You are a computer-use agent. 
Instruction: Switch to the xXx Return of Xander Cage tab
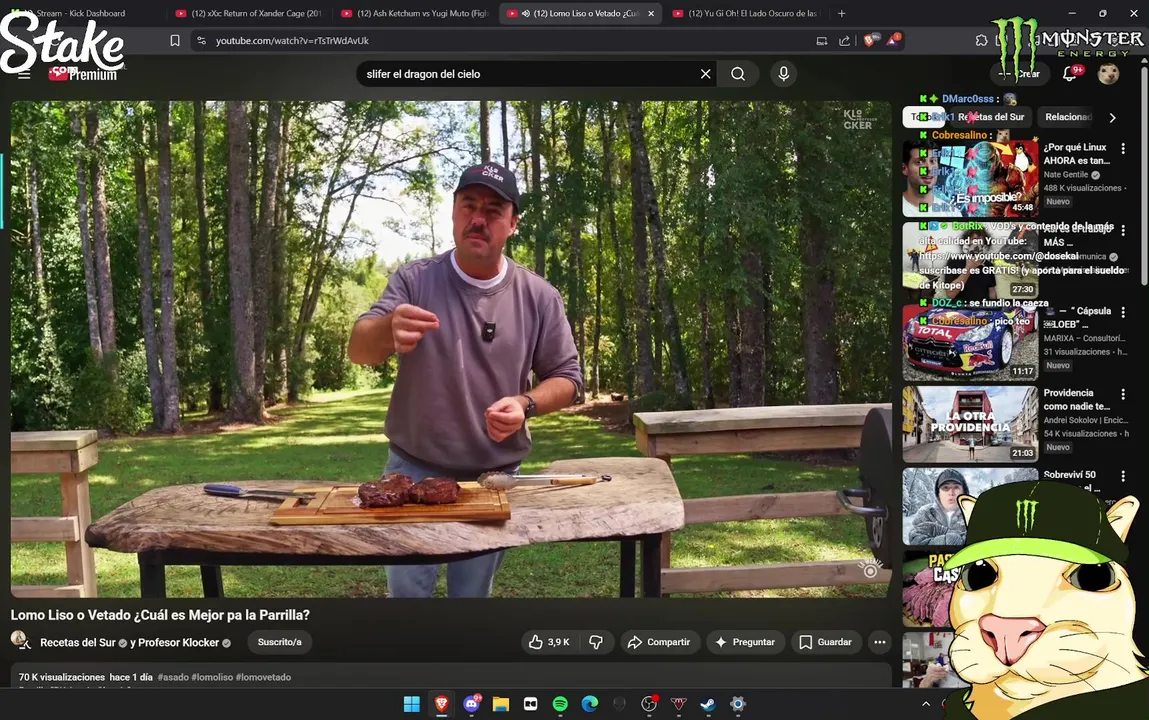[249, 13]
